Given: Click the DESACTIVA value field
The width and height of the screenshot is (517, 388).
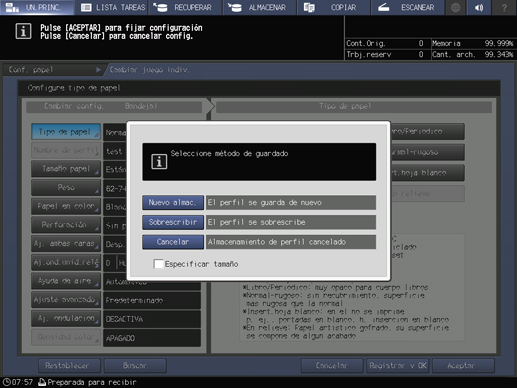Looking at the screenshot, I should tap(152, 319).
